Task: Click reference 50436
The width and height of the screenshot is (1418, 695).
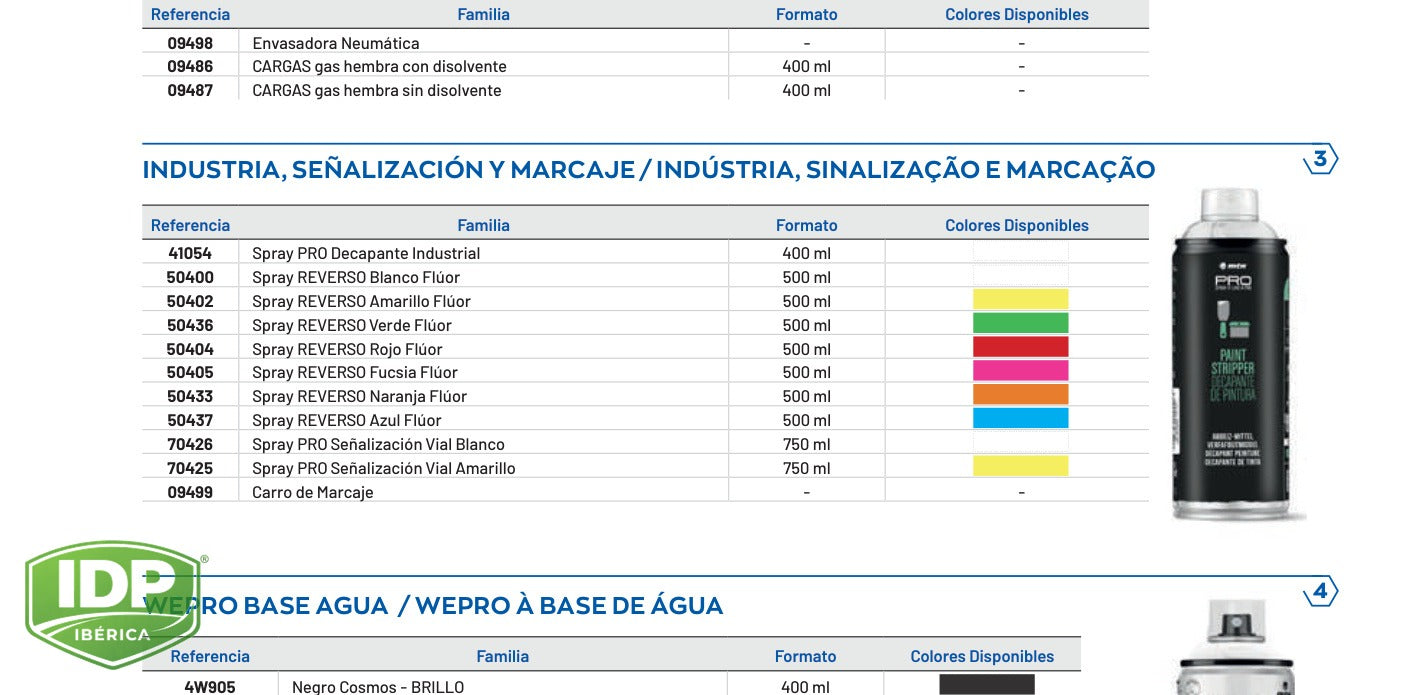Action: (x=190, y=325)
